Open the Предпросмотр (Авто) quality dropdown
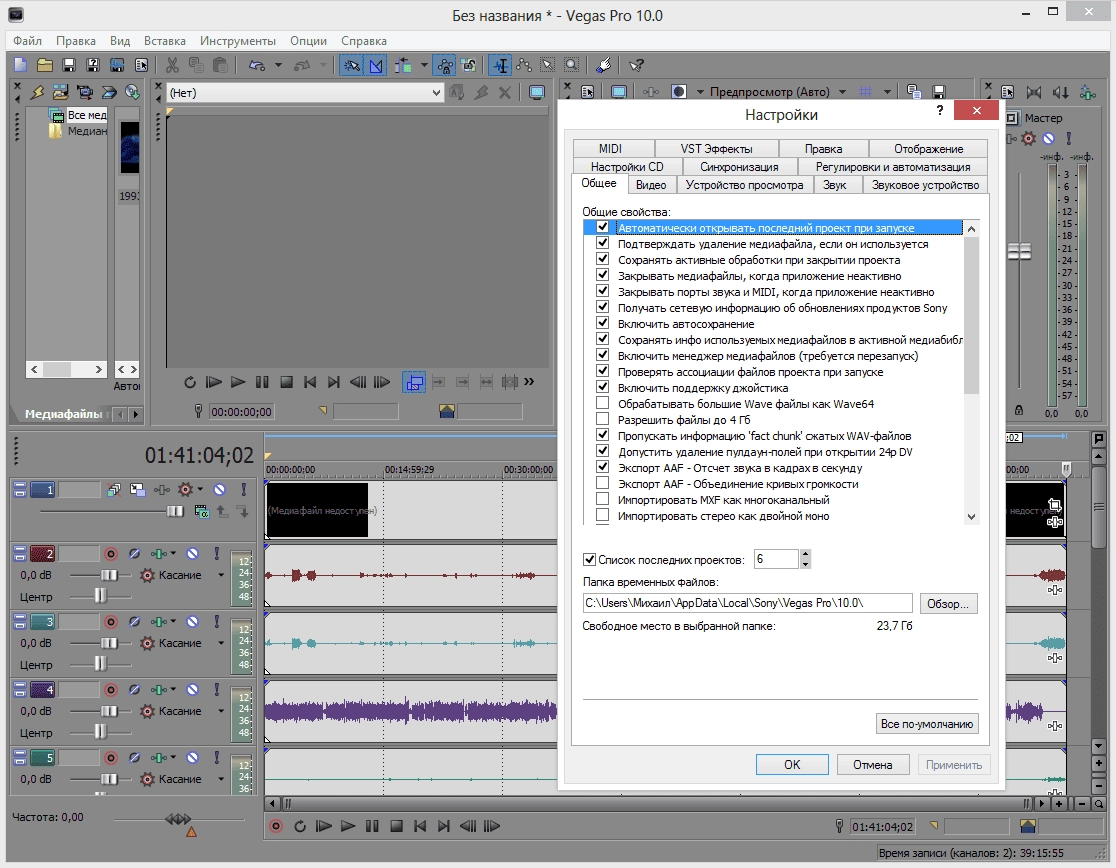1116x868 pixels. (x=843, y=92)
